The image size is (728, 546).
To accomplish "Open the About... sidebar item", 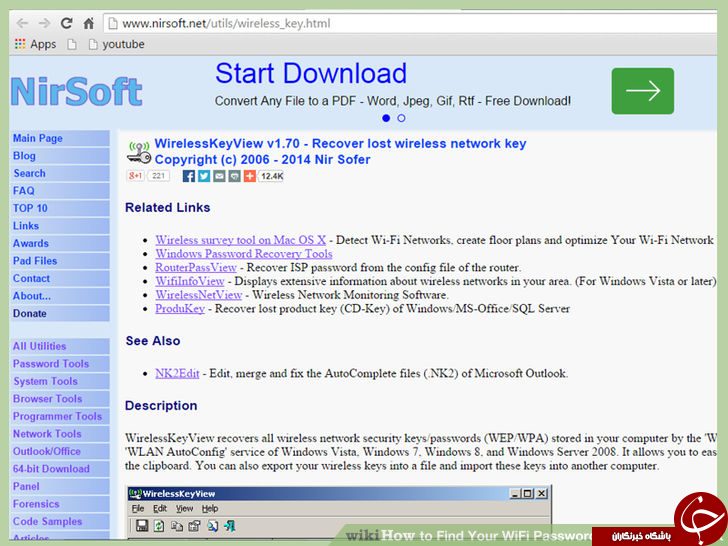I will click(60, 296).
